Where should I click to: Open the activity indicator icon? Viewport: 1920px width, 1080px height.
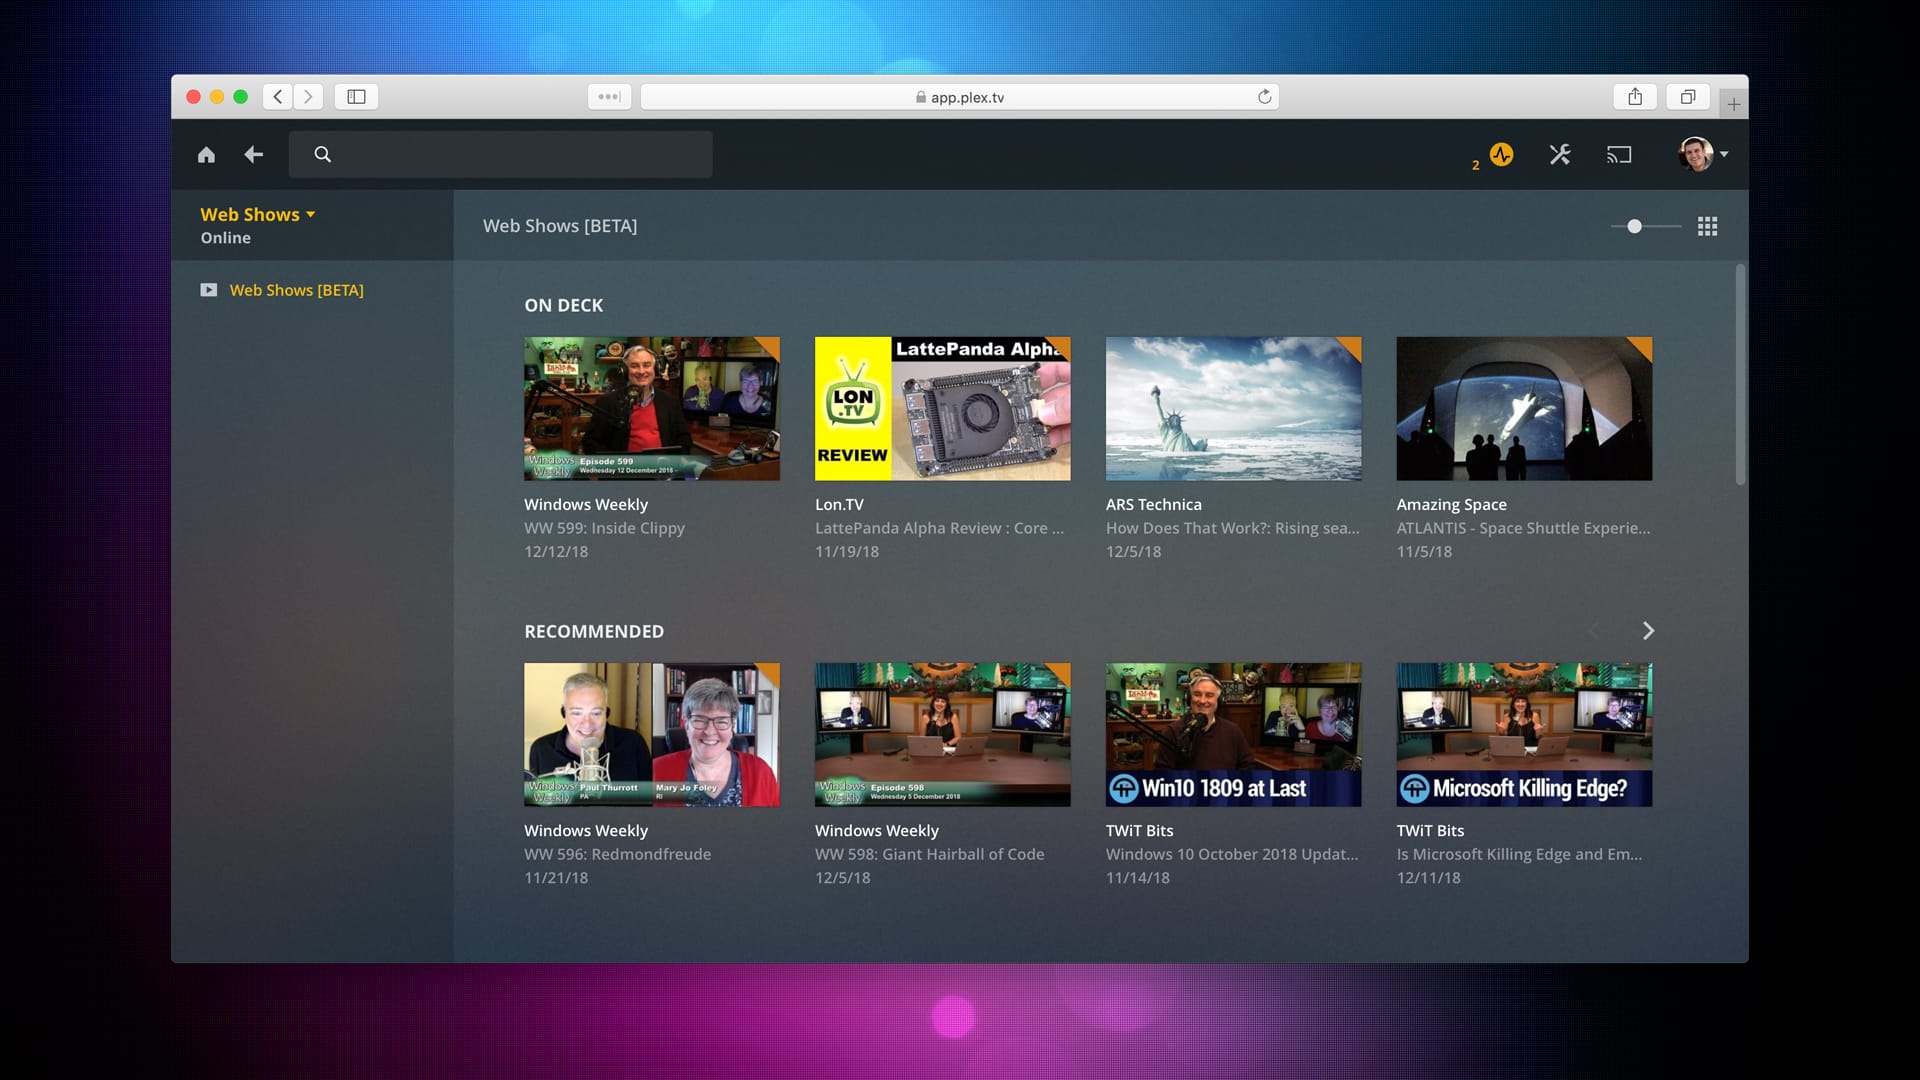point(1501,154)
